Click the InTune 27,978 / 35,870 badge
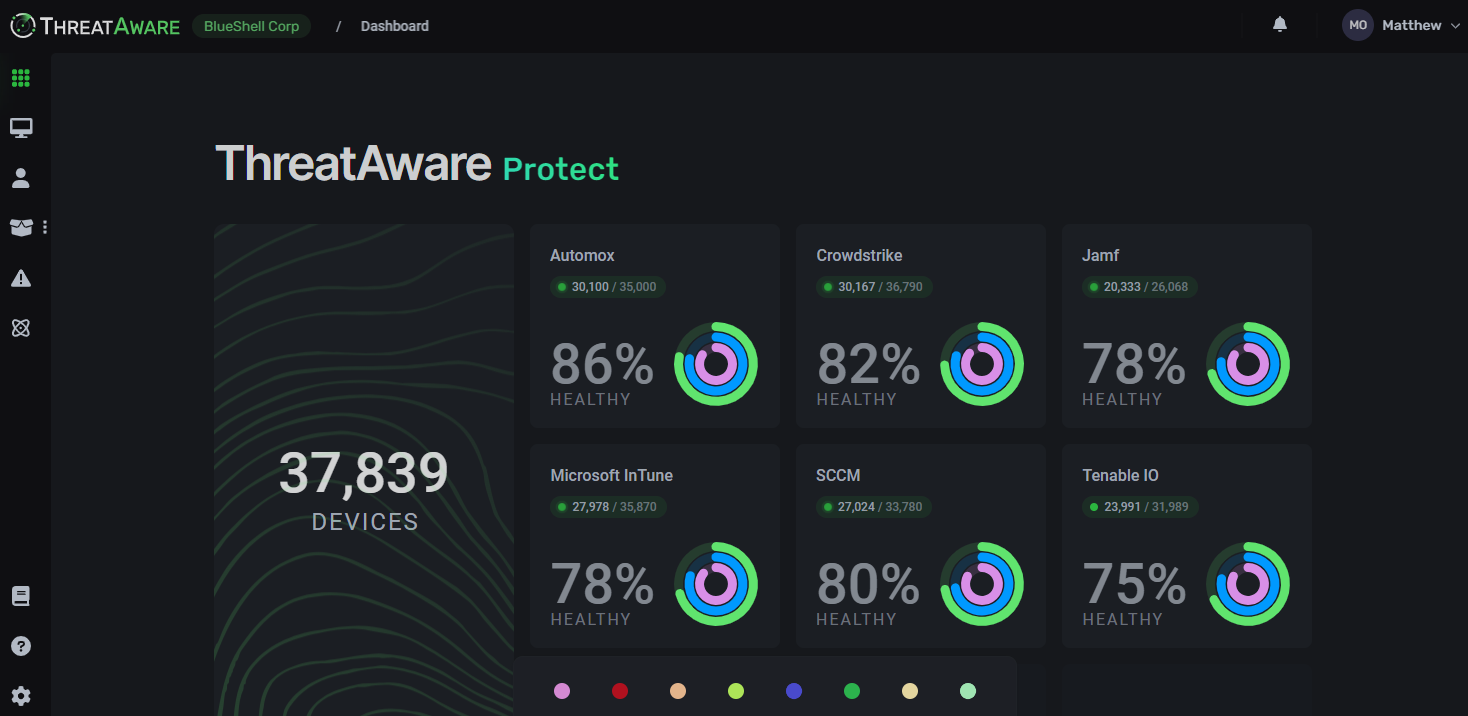Viewport: 1468px width, 716px height. pyautogui.click(x=608, y=507)
